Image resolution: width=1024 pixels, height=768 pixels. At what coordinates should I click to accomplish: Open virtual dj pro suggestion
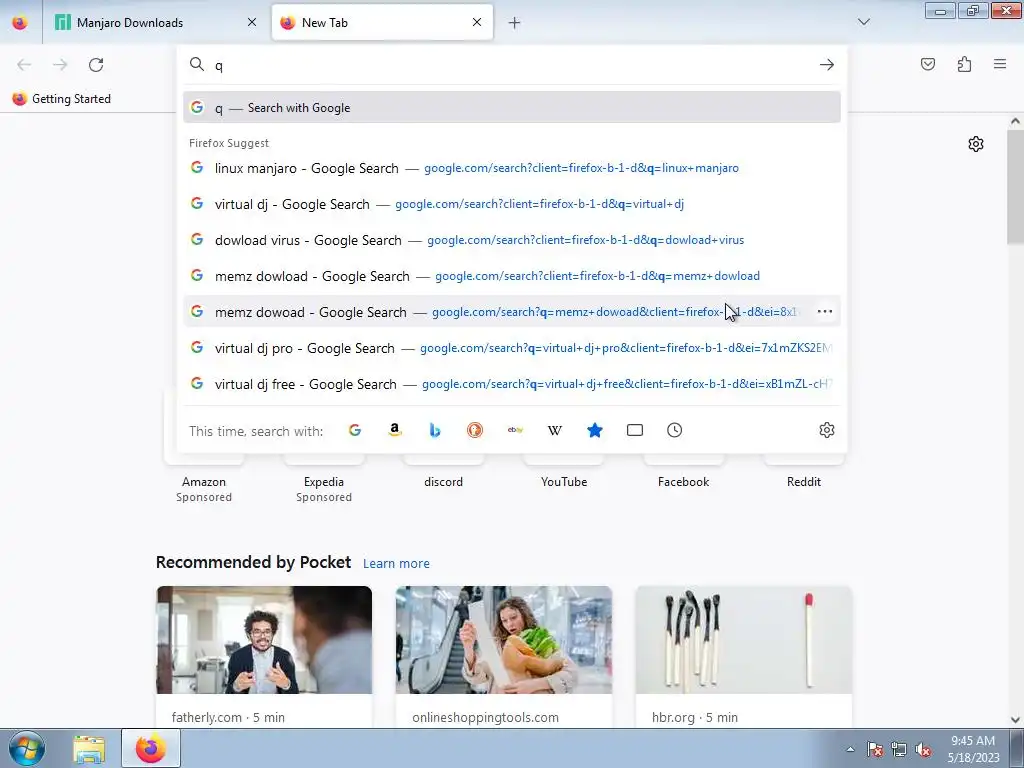(x=512, y=347)
